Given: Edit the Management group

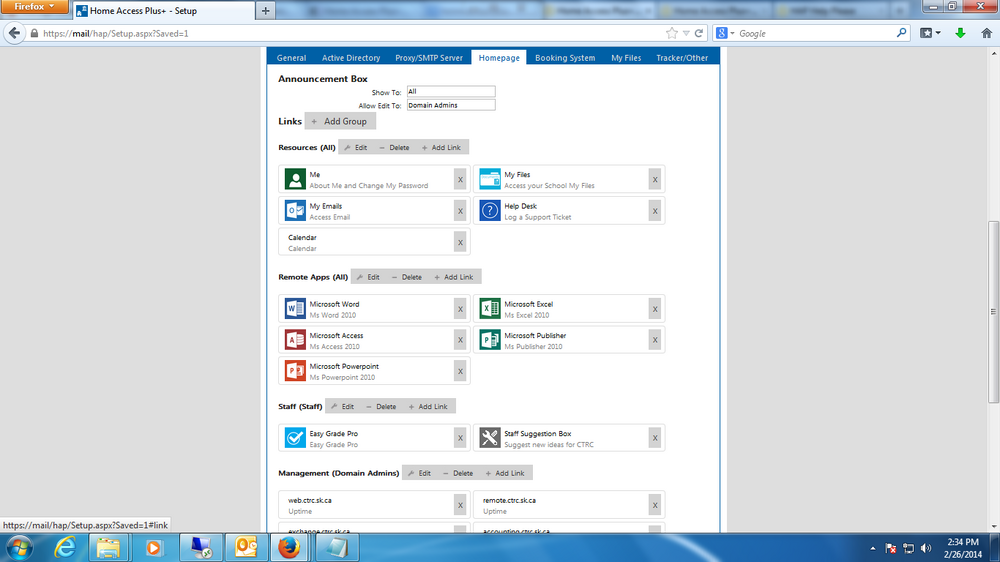Looking at the screenshot, I should point(420,473).
